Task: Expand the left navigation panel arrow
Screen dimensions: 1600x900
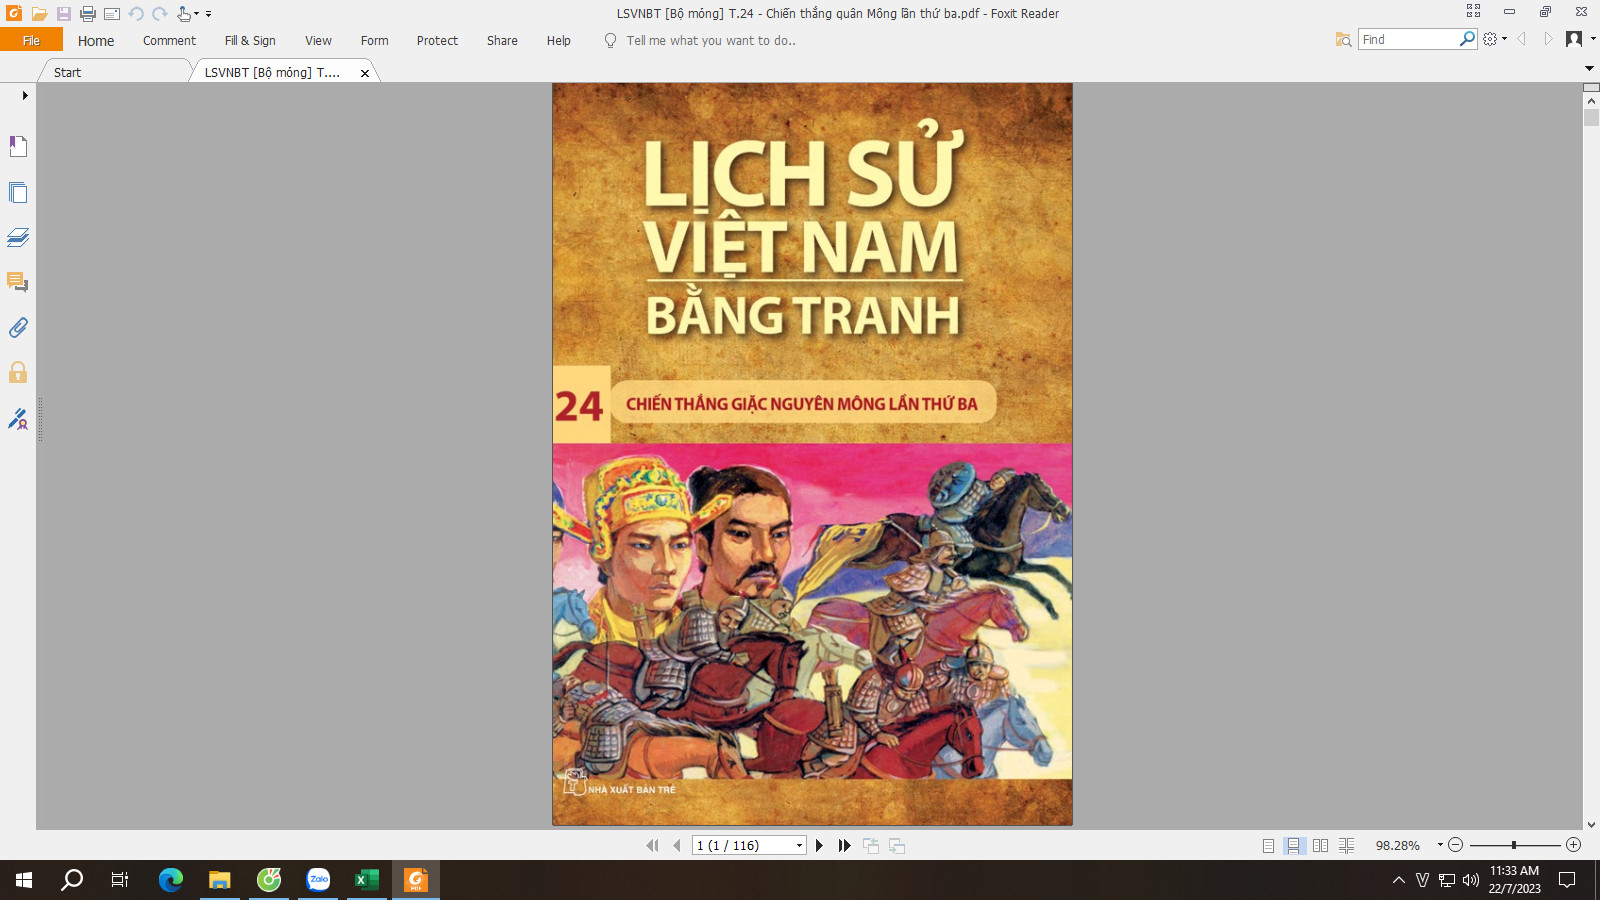Action: tap(25, 95)
